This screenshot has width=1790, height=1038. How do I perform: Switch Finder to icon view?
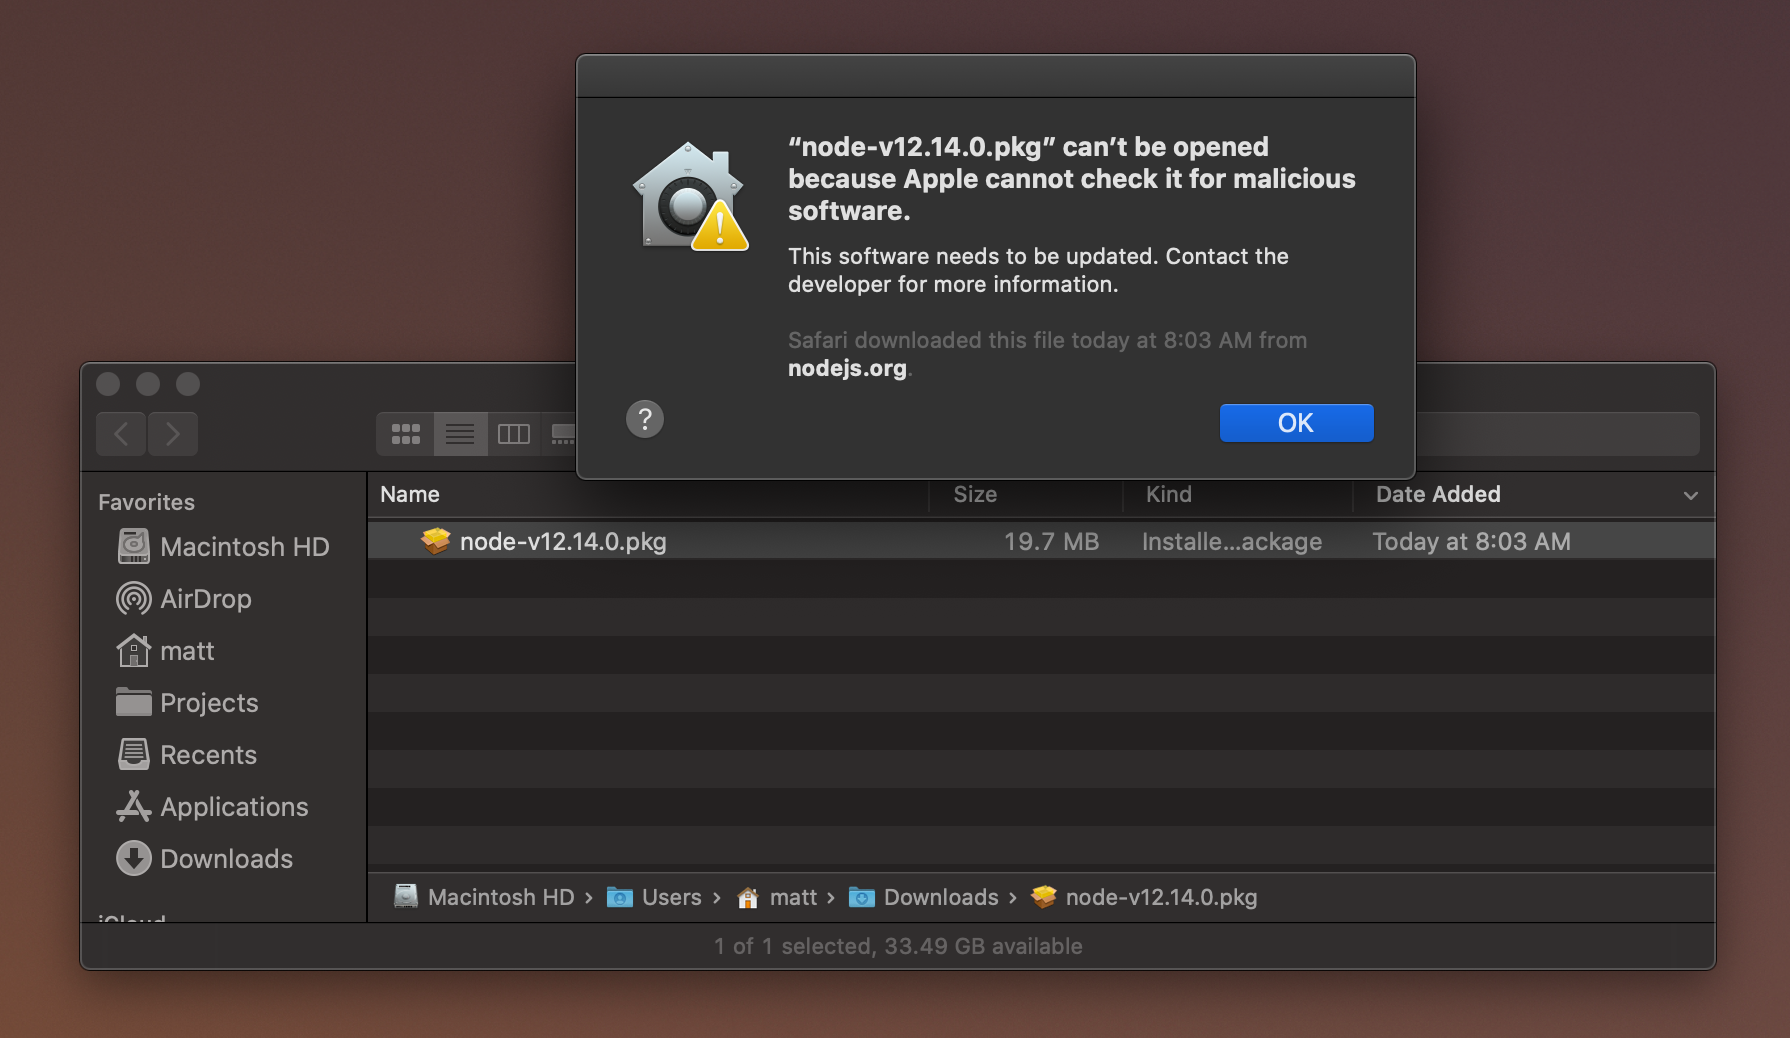pyautogui.click(x=406, y=434)
